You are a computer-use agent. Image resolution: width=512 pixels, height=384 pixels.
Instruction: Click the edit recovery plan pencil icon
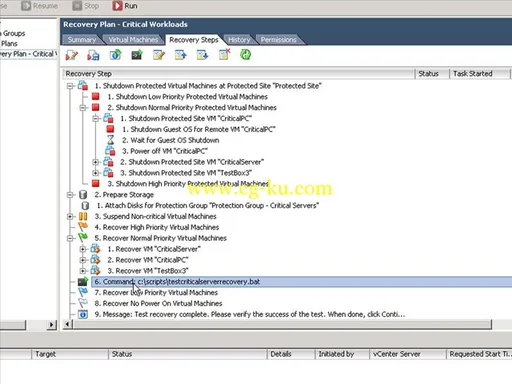click(x=72, y=55)
